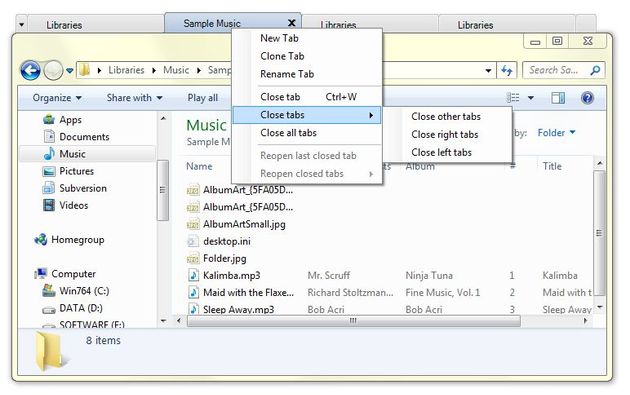Open the view options dropdown arrow
Screen dimensions: 630x395
[531, 98]
